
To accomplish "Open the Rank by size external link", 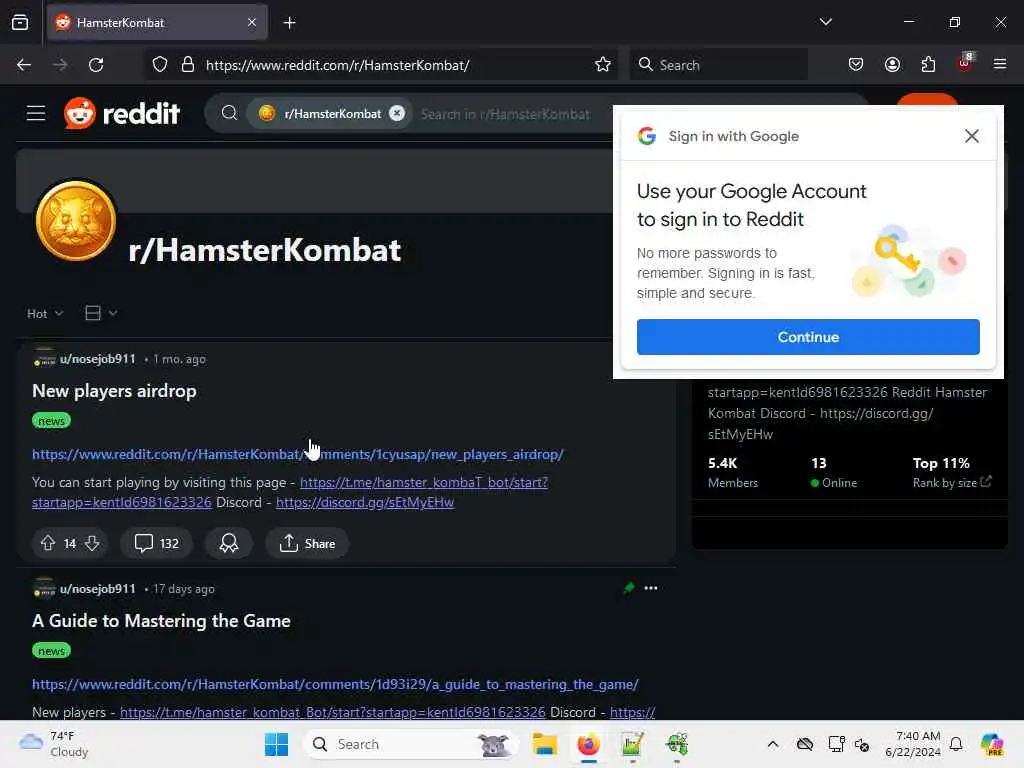I will point(952,483).
